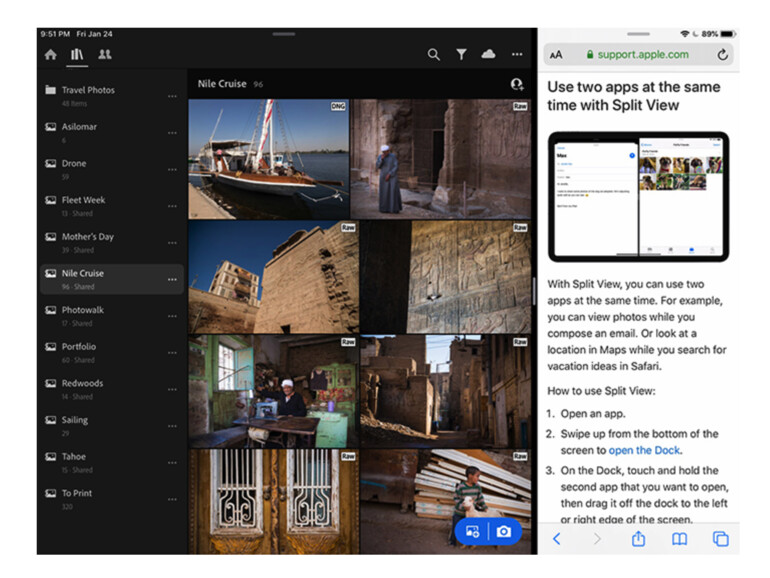
Task: Open options menu for Photowalk album
Action: tap(172, 316)
